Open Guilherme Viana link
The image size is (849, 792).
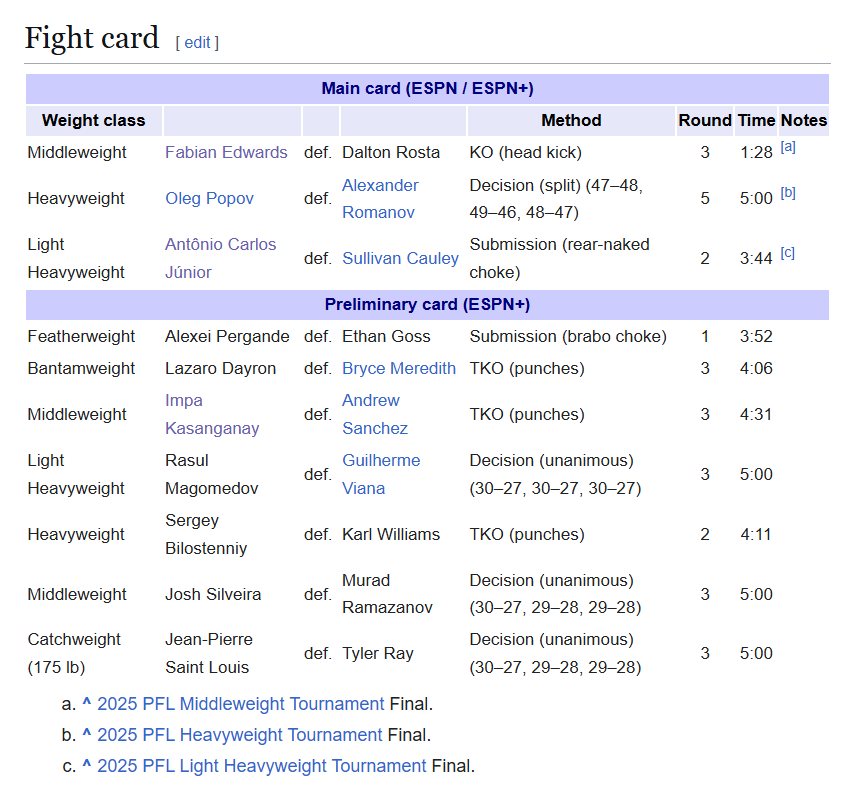pyautogui.click(x=381, y=474)
